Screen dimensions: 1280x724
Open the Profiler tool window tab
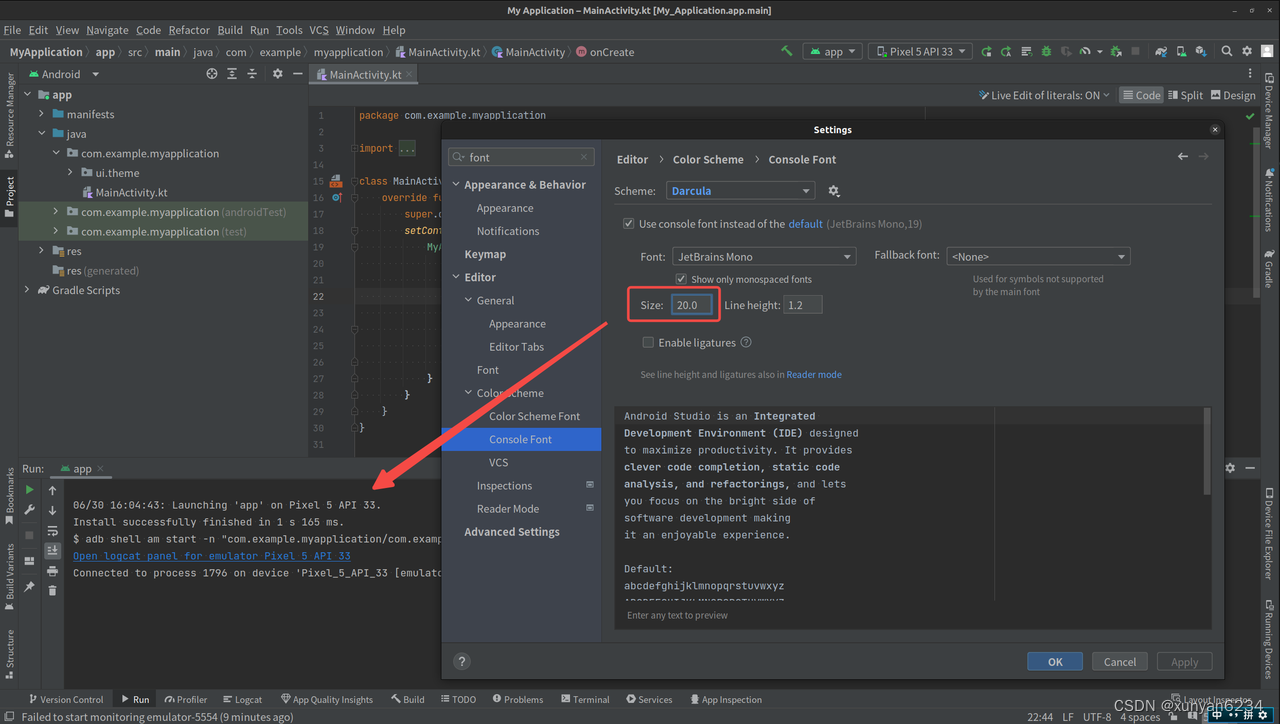point(185,699)
